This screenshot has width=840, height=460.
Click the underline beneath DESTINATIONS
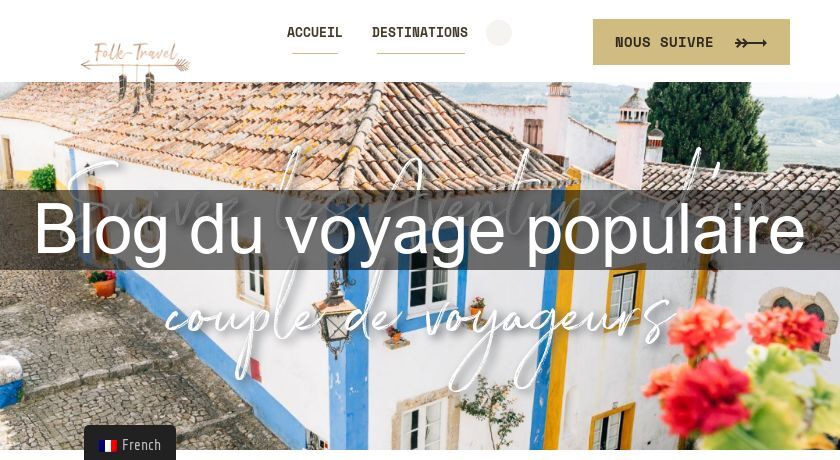coord(421,54)
